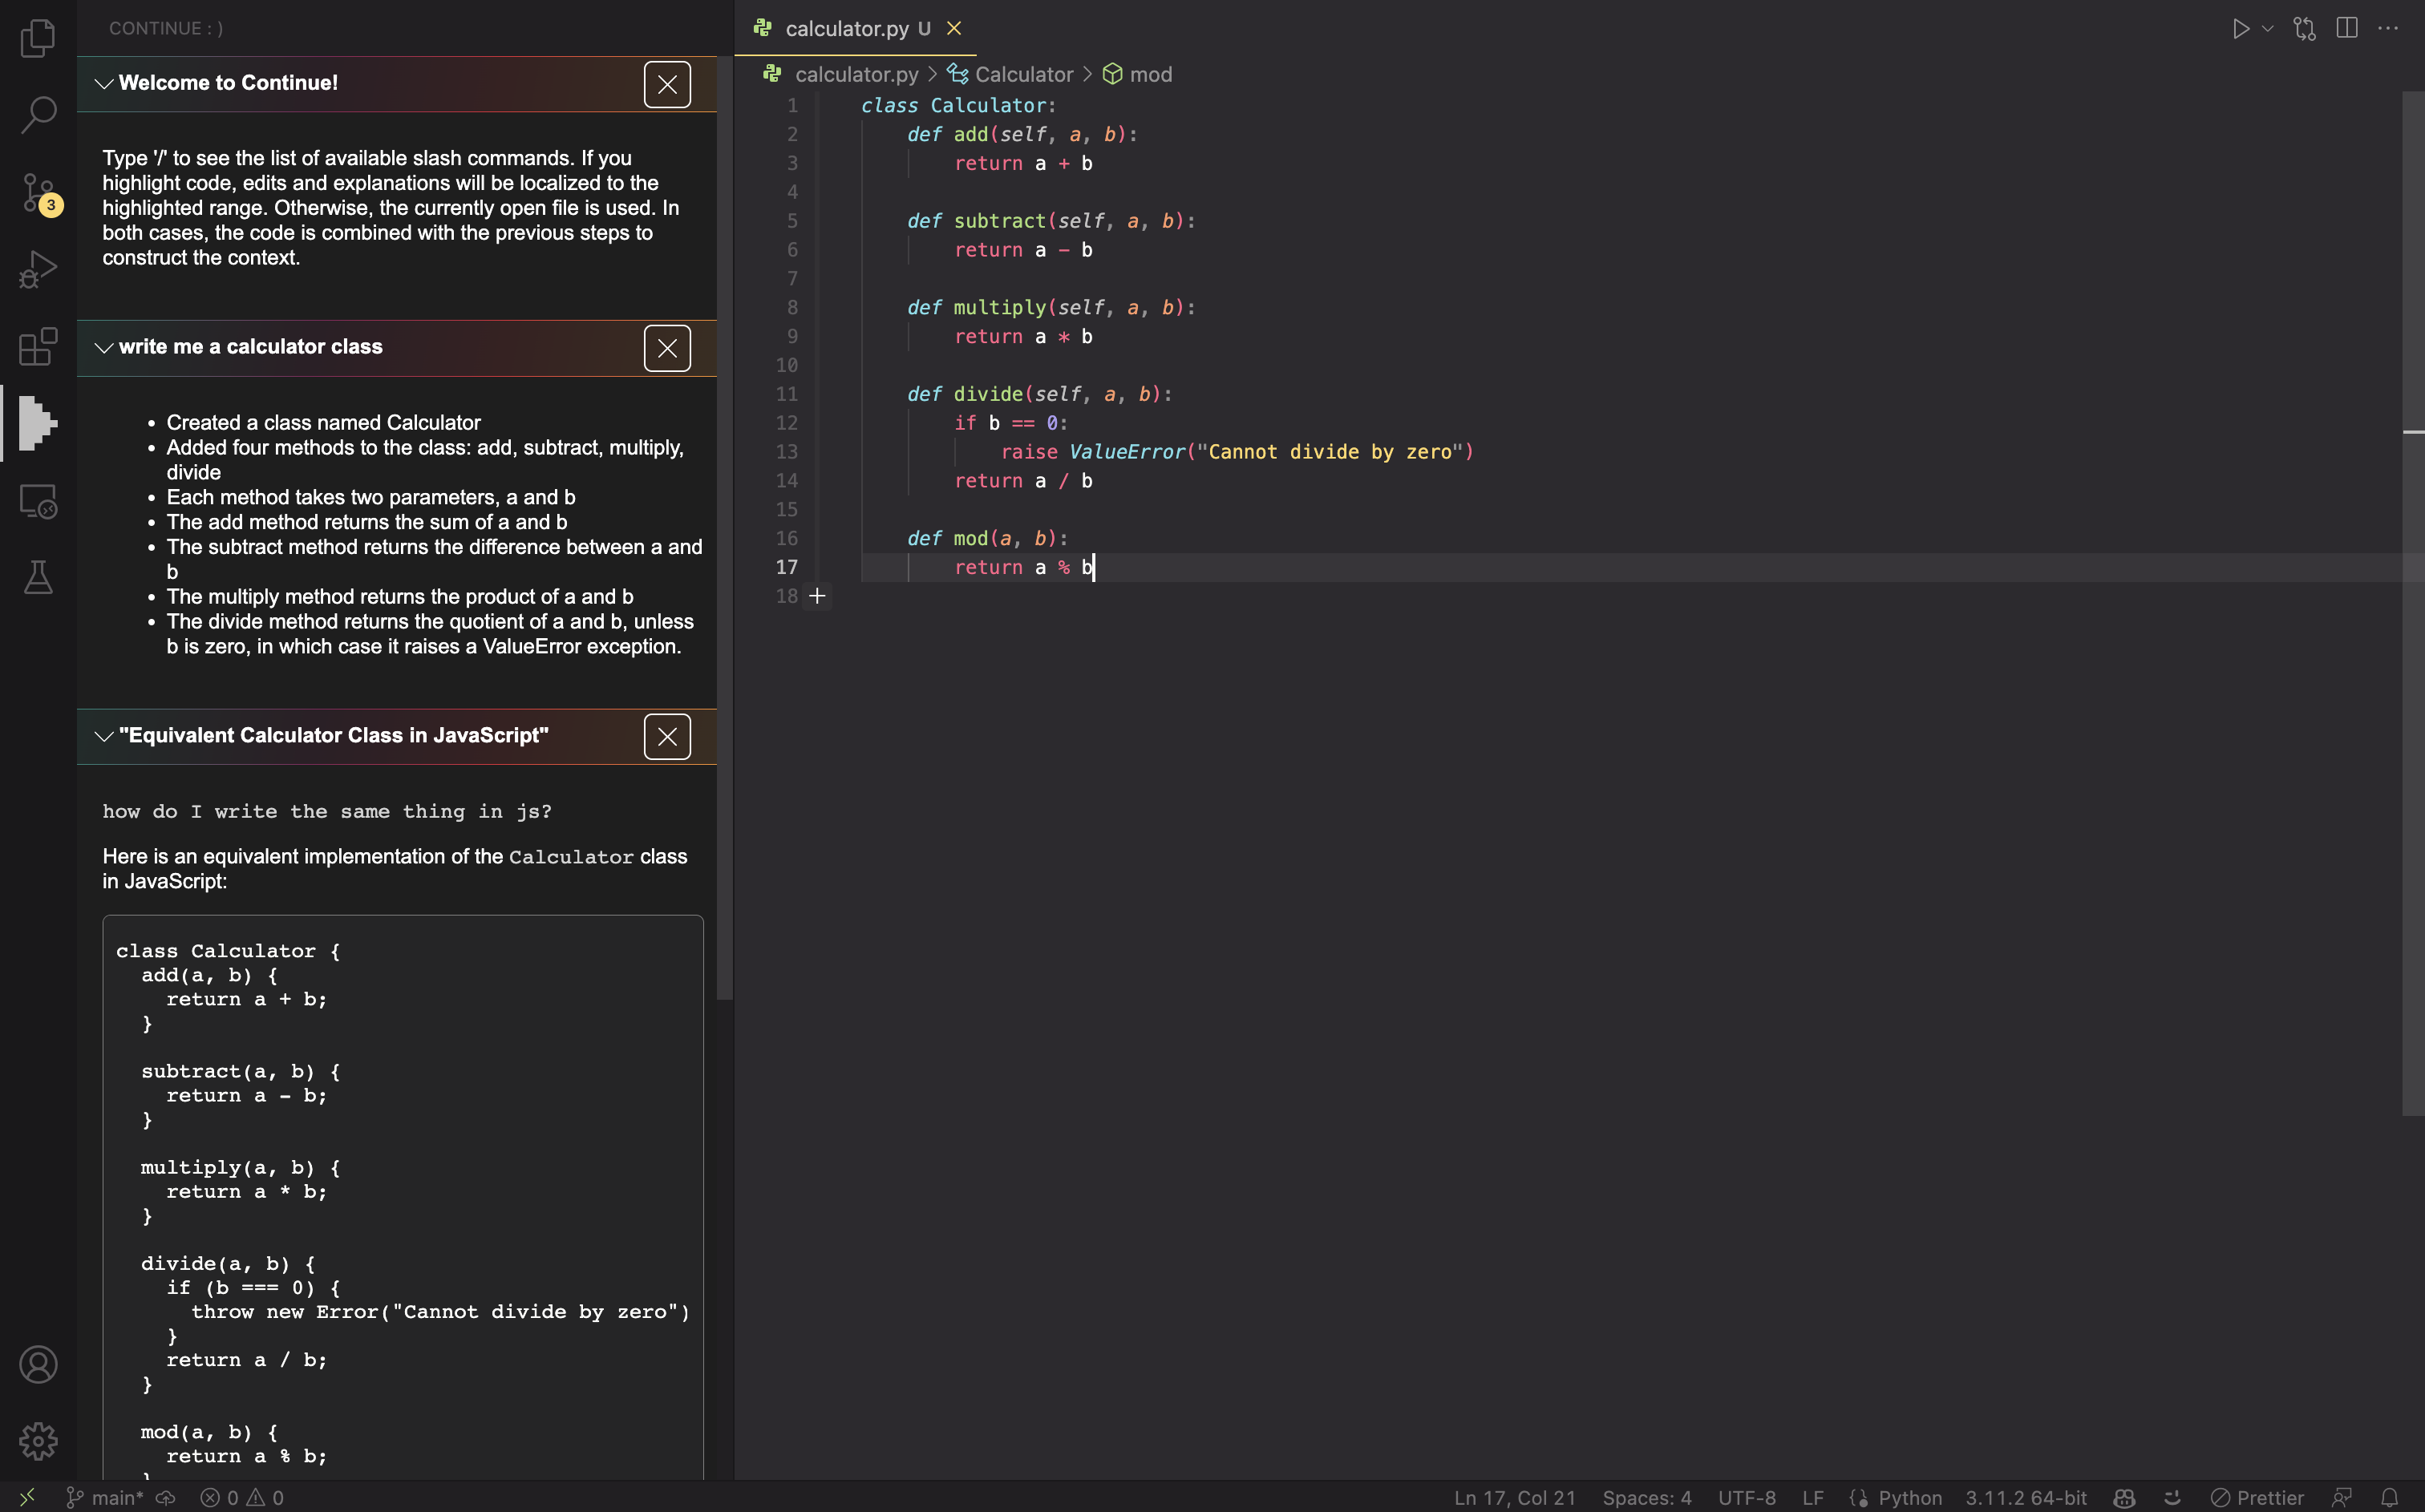Open the run options dropdown arrow
This screenshot has width=2425, height=1512.
point(2267,28)
